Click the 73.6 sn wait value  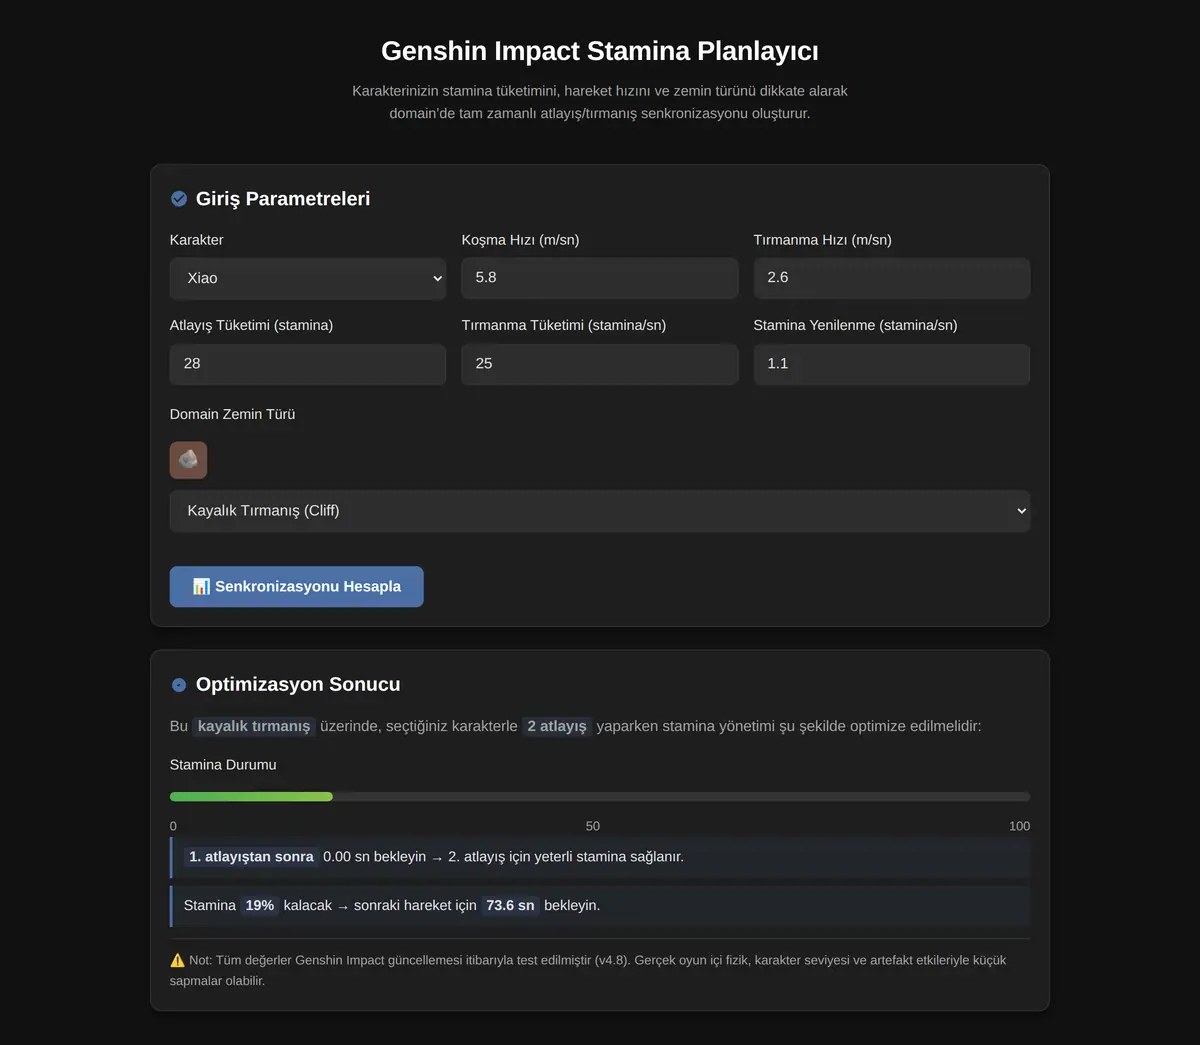[x=510, y=906]
